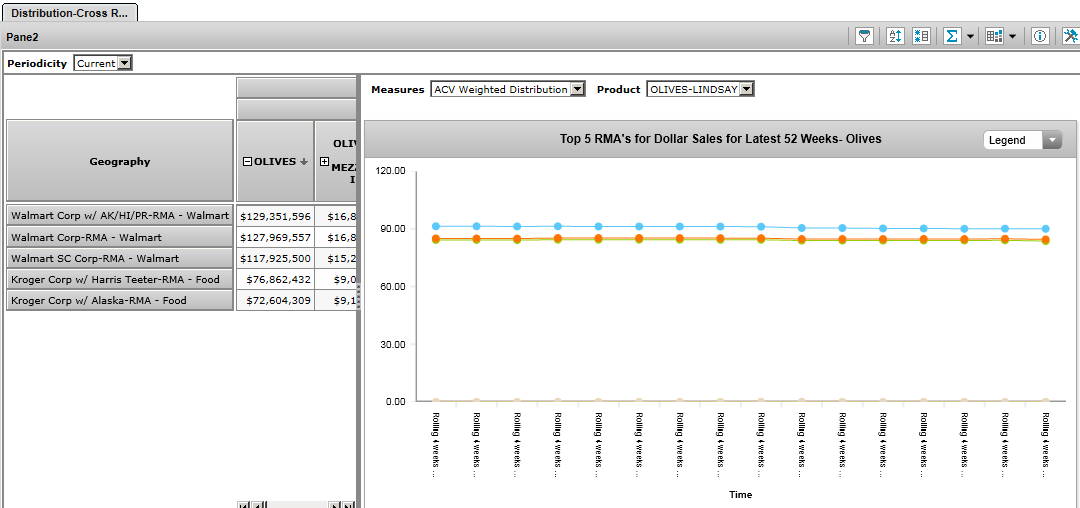The image size is (1080, 508).
Task: Click the grid chart view icon
Action: click(994, 36)
